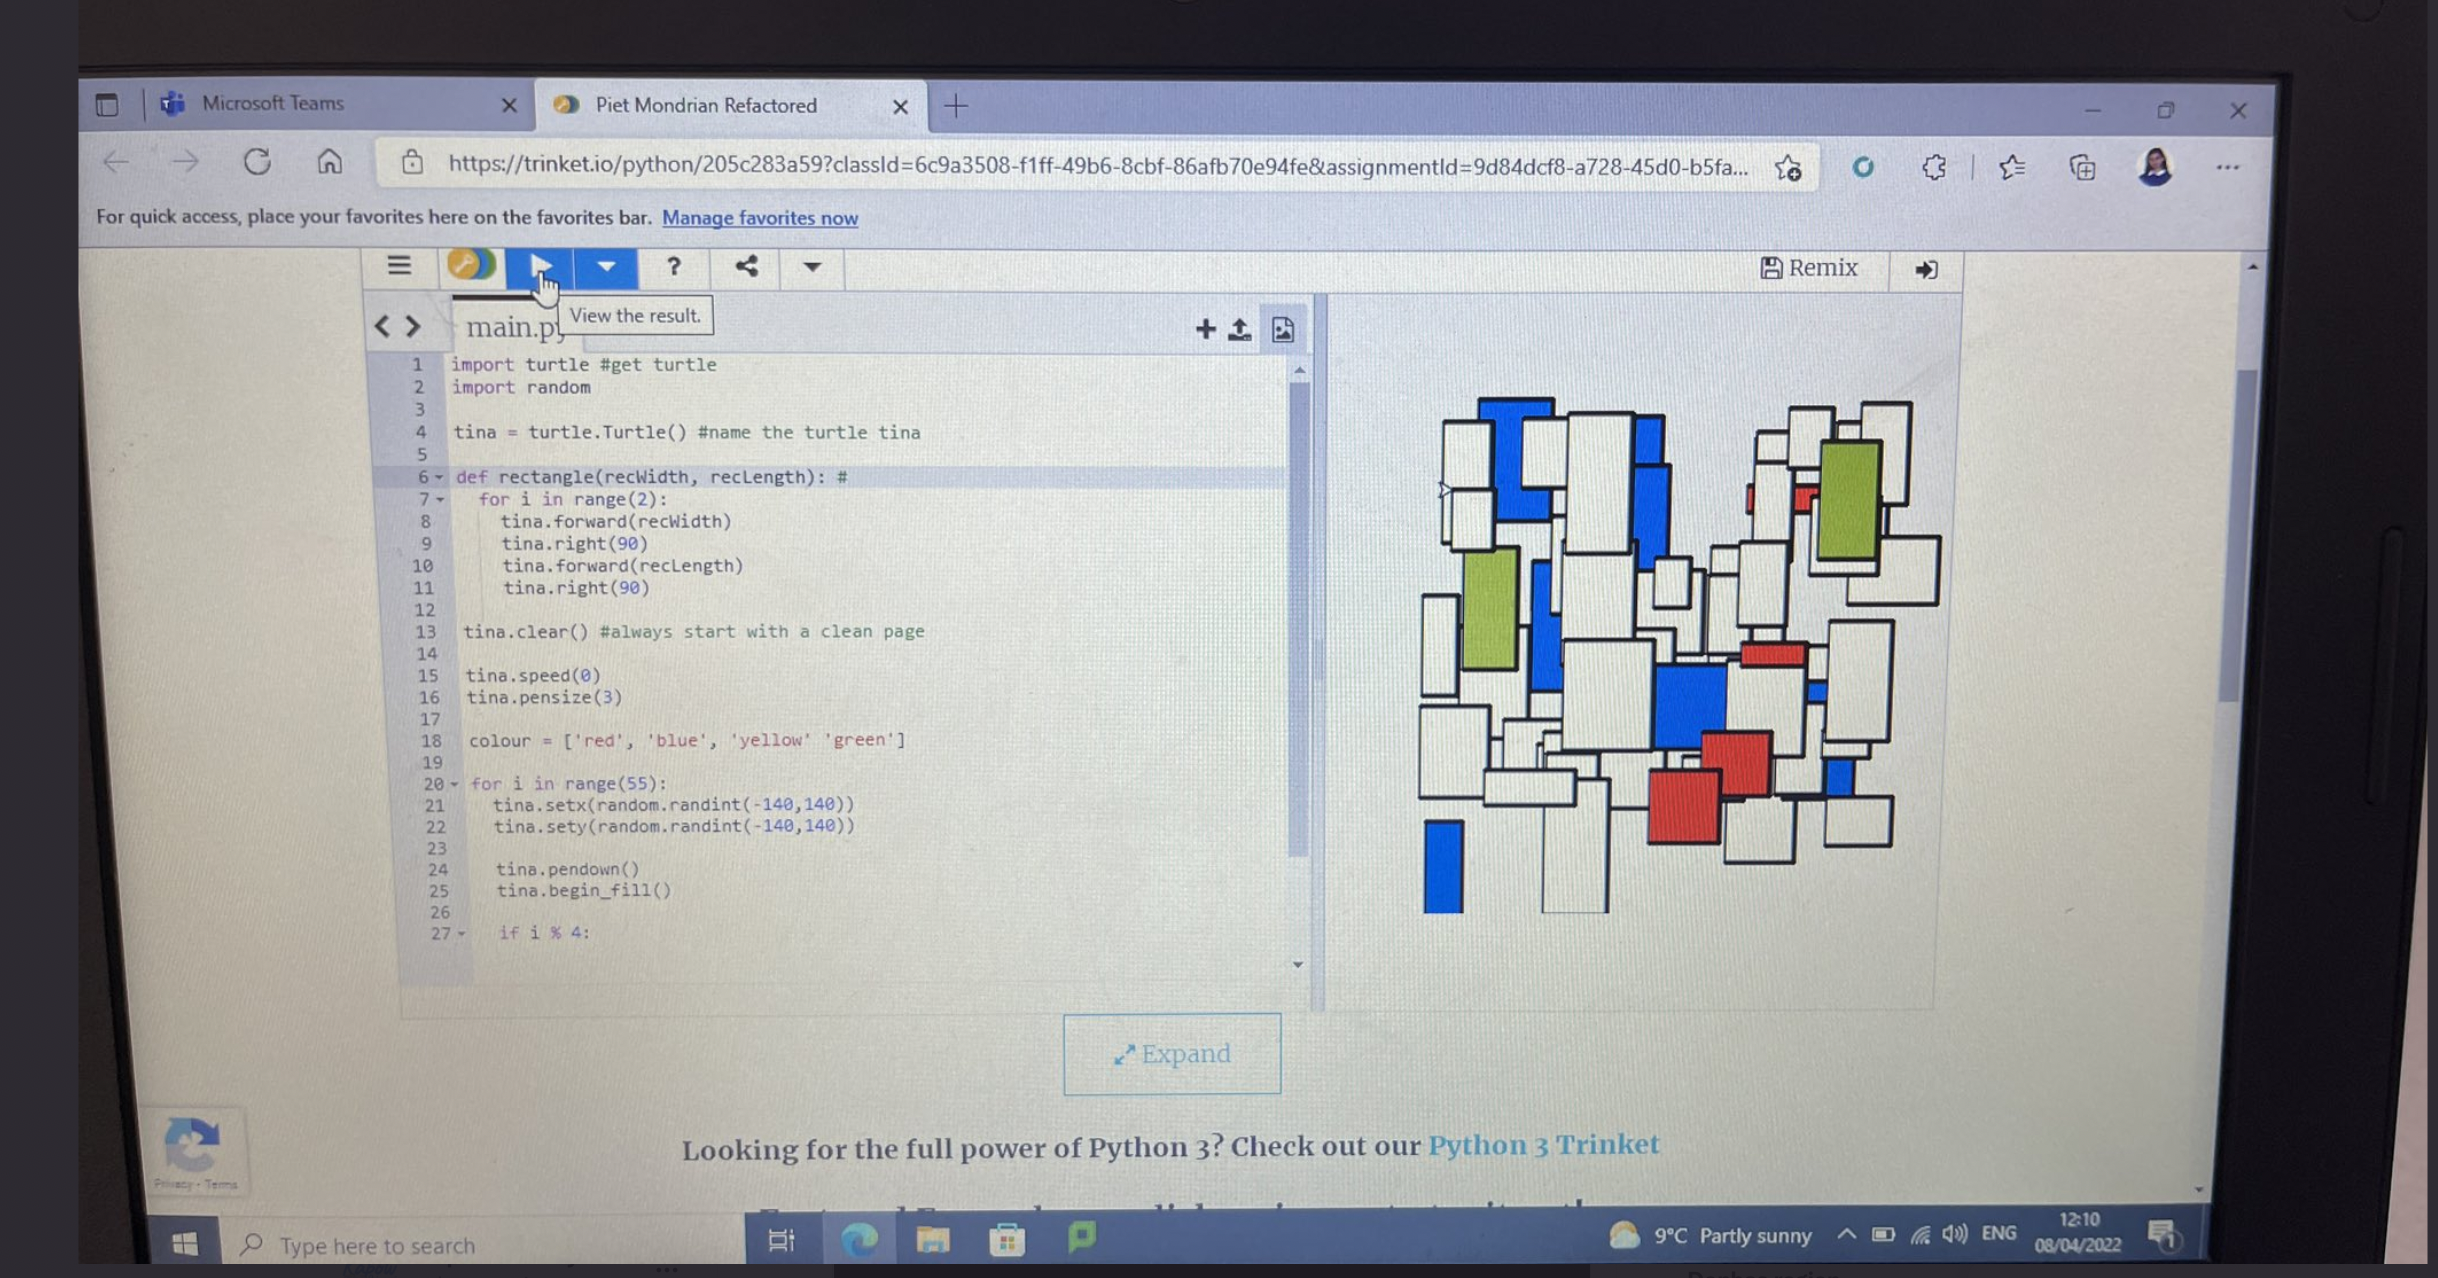Click the tina.speed(0) code line
Screen dimensions: 2438x1278
[533, 675]
